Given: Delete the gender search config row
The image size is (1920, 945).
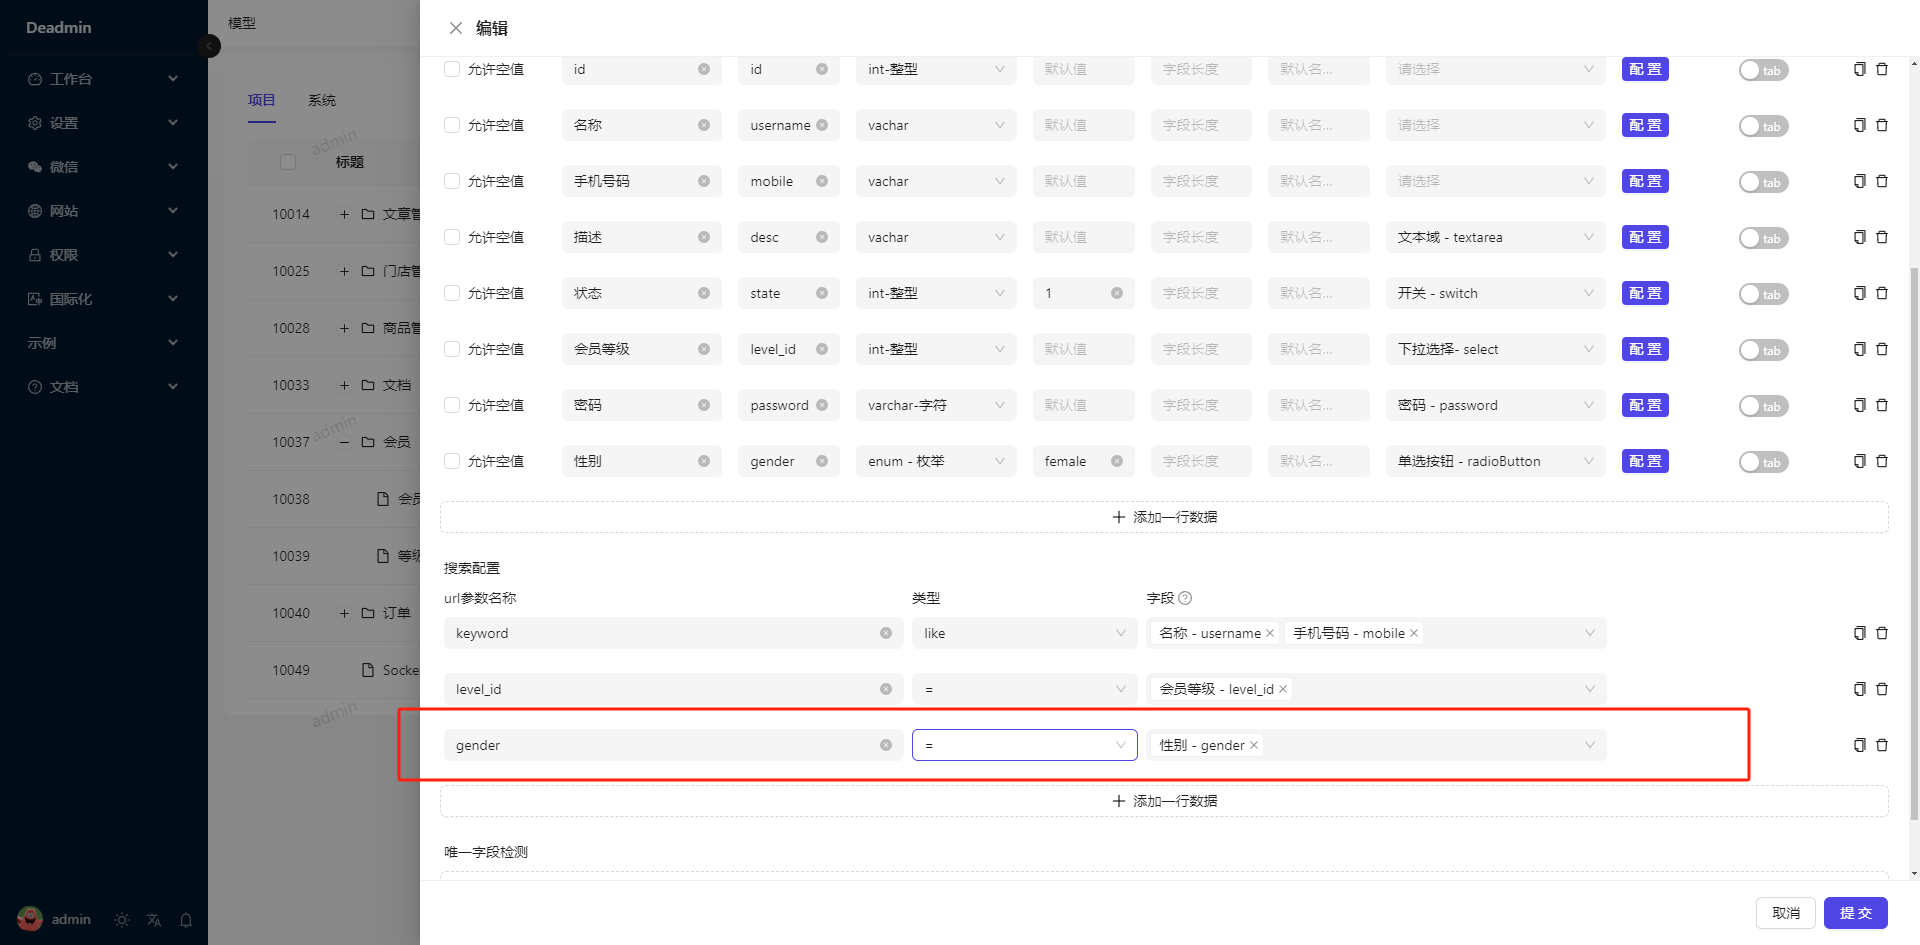Looking at the screenshot, I should point(1882,745).
